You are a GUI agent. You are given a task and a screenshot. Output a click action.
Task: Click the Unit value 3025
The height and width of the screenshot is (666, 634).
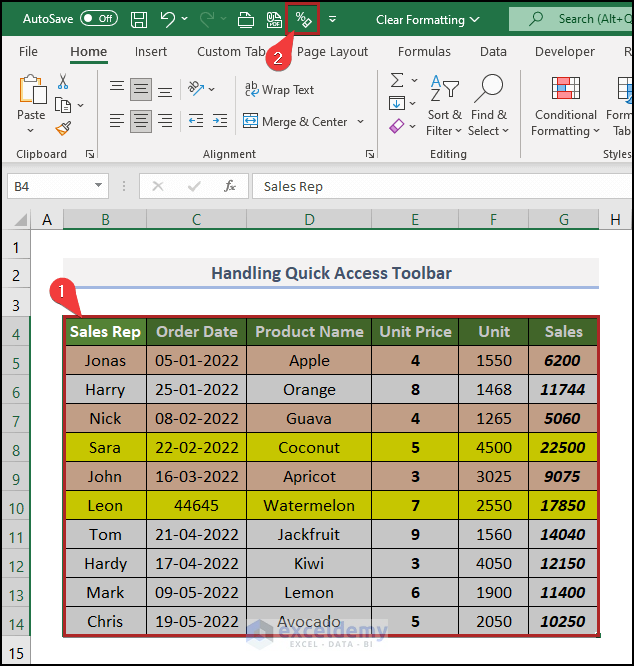(x=493, y=476)
